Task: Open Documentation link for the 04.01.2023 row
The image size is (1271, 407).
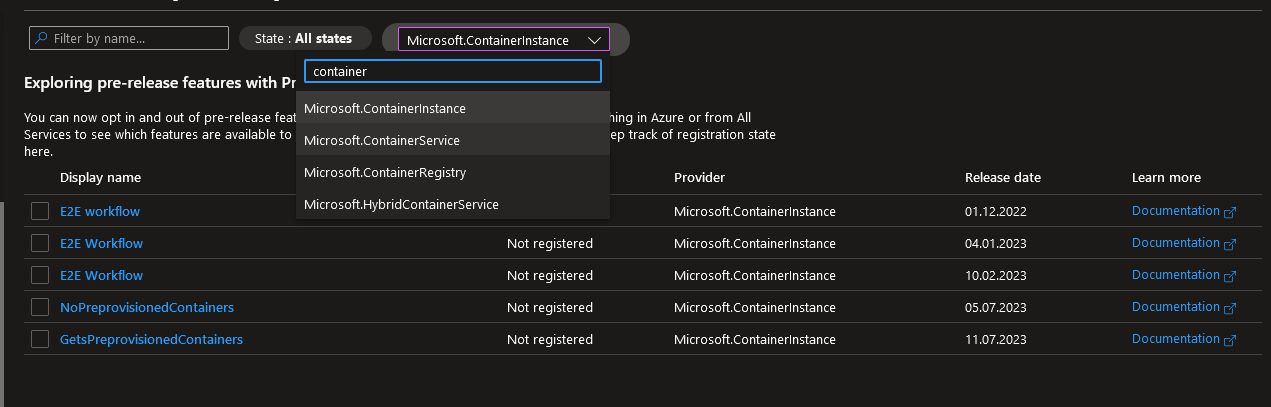Action: click(x=1176, y=243)
